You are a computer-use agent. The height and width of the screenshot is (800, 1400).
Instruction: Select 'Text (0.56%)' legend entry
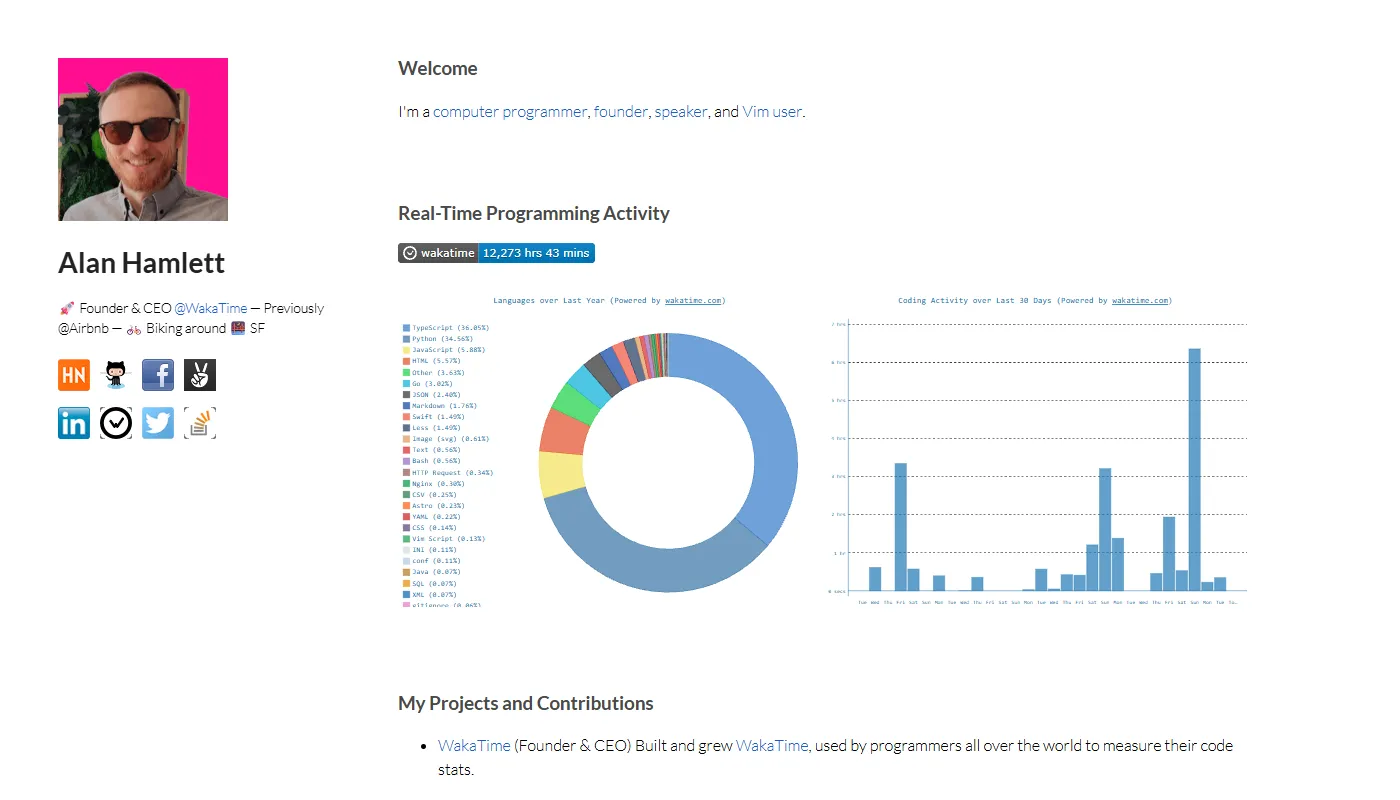point(431,450)
